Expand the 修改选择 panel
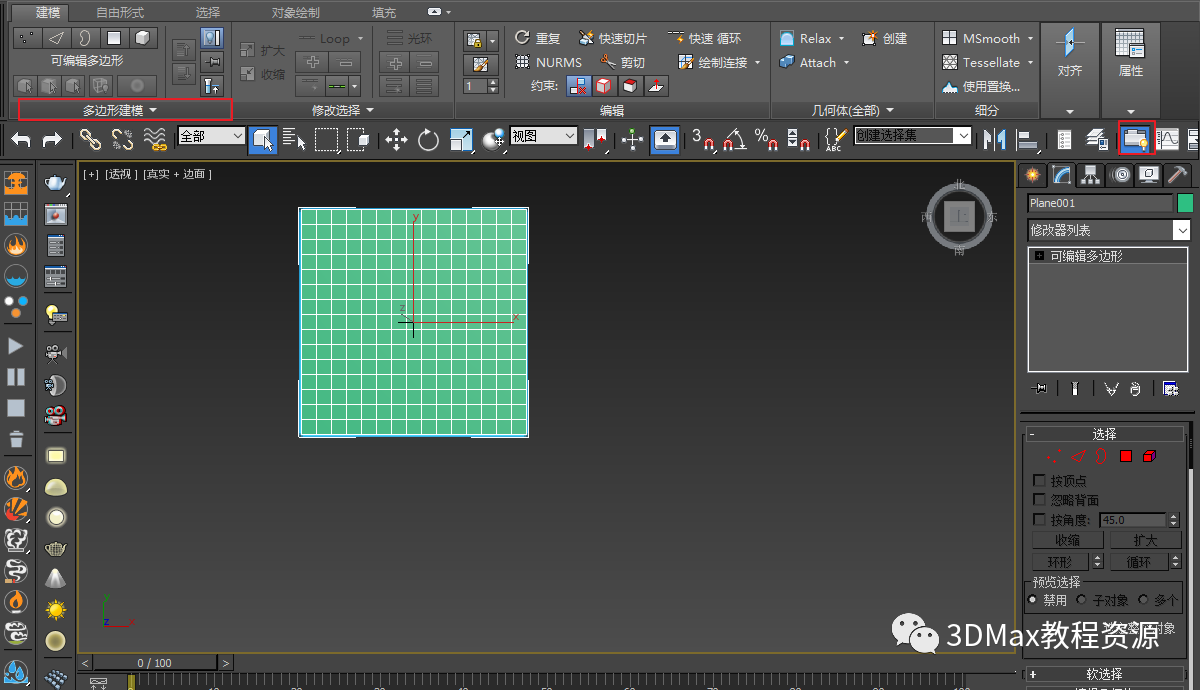Image resolution: width=1200 pixels, height=690 pixels. pyautogui.click(x=342, y=110)
